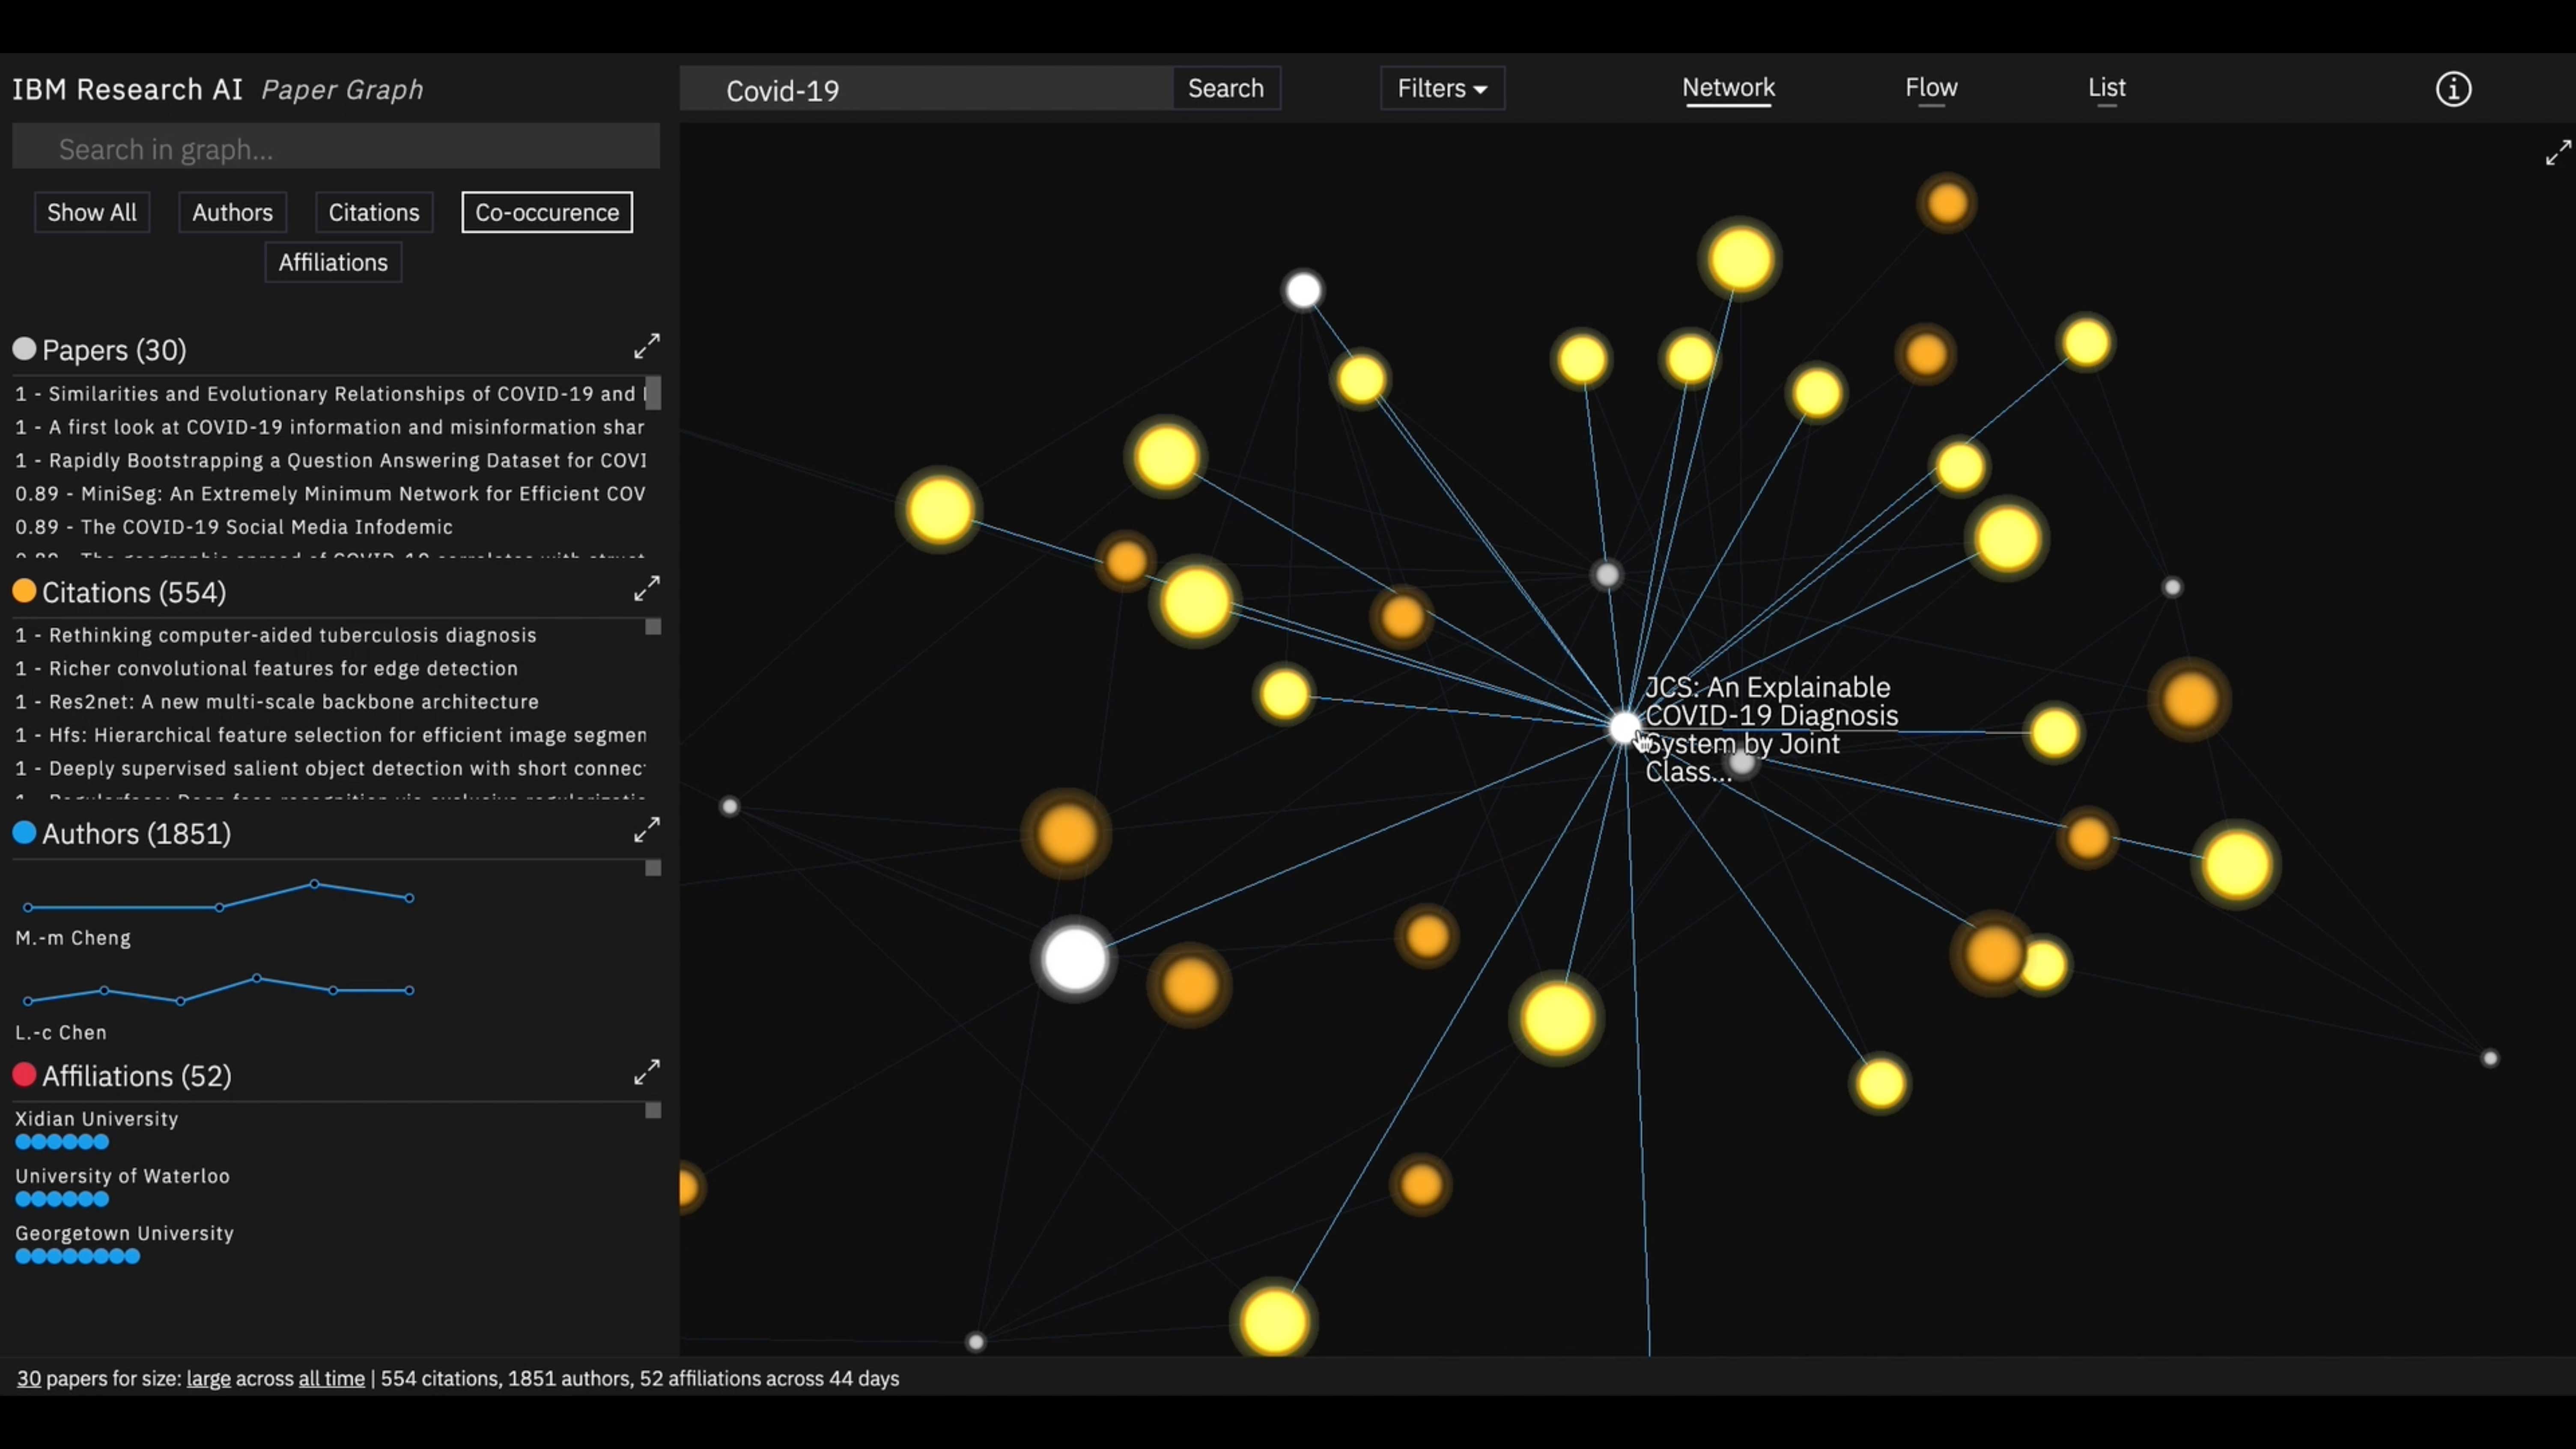Open 'large' size option in status bar

point(208,1378)
